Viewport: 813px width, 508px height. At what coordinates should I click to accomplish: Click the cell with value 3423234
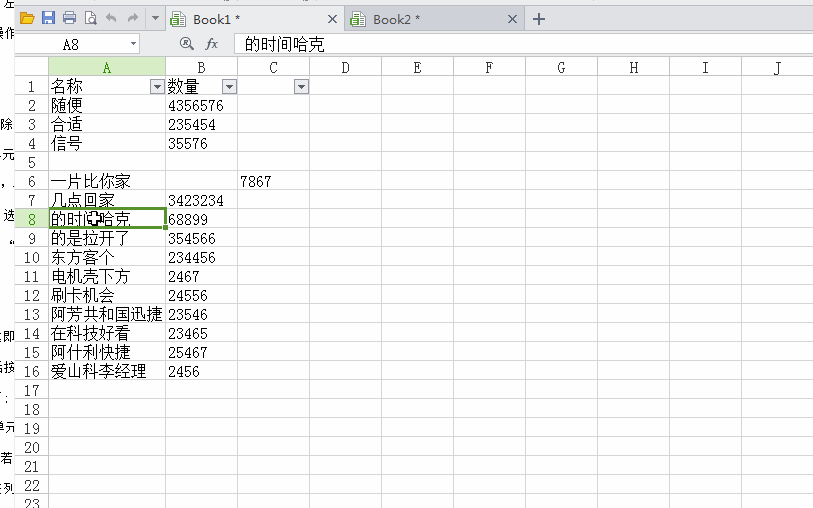[201, 201]
